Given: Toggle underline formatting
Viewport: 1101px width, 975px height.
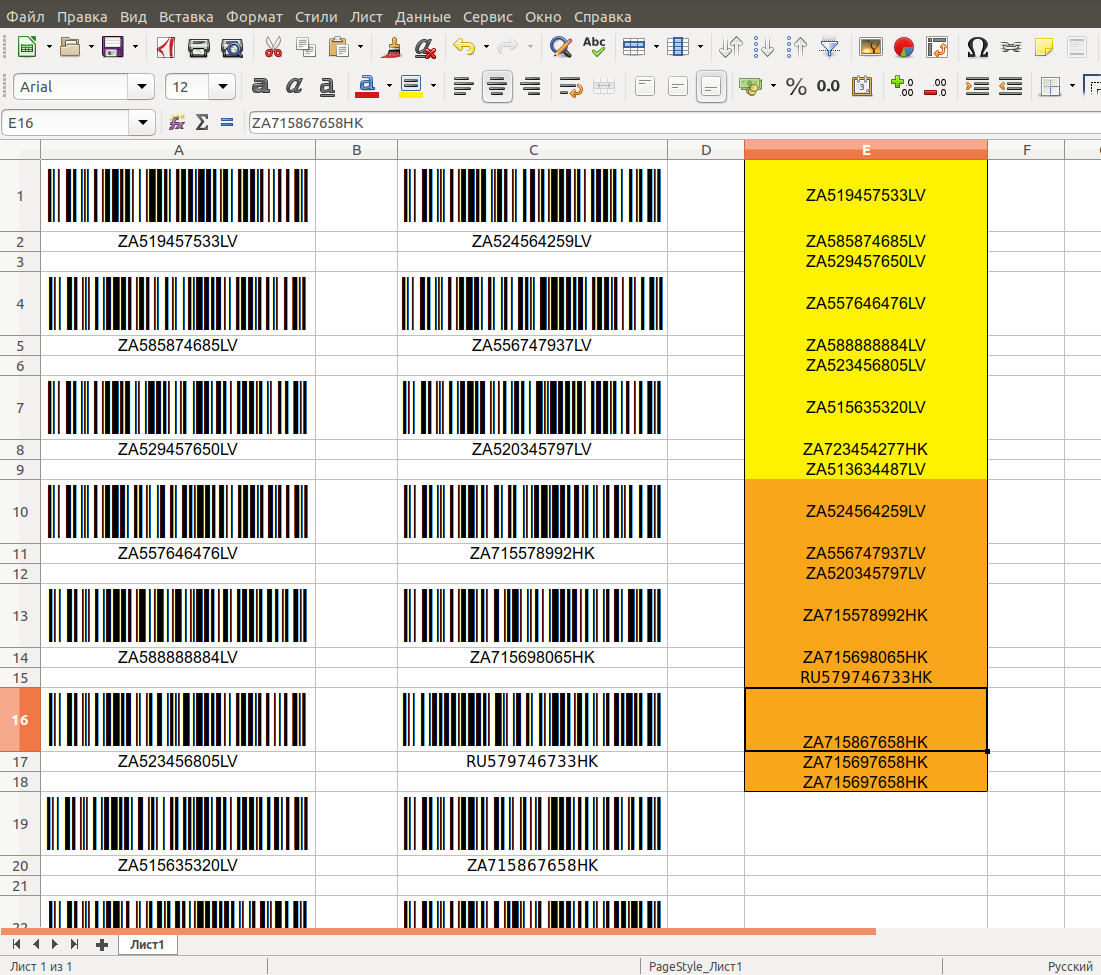Looking at the screenshot, I should pyautogui.click(x=327, y=86).
